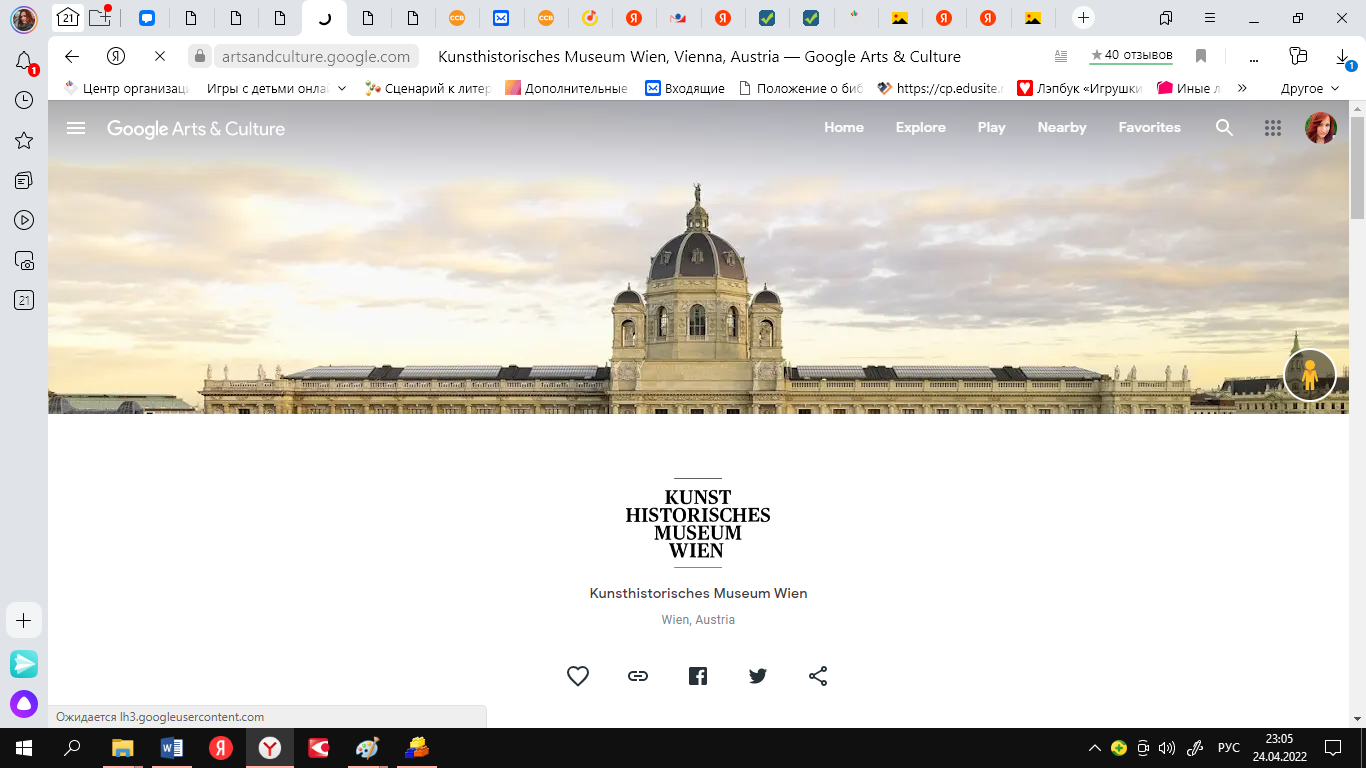1366x768 pixels.
Task: Bookmark this page with the bookmark icon
Action: tap(1201, 56)
